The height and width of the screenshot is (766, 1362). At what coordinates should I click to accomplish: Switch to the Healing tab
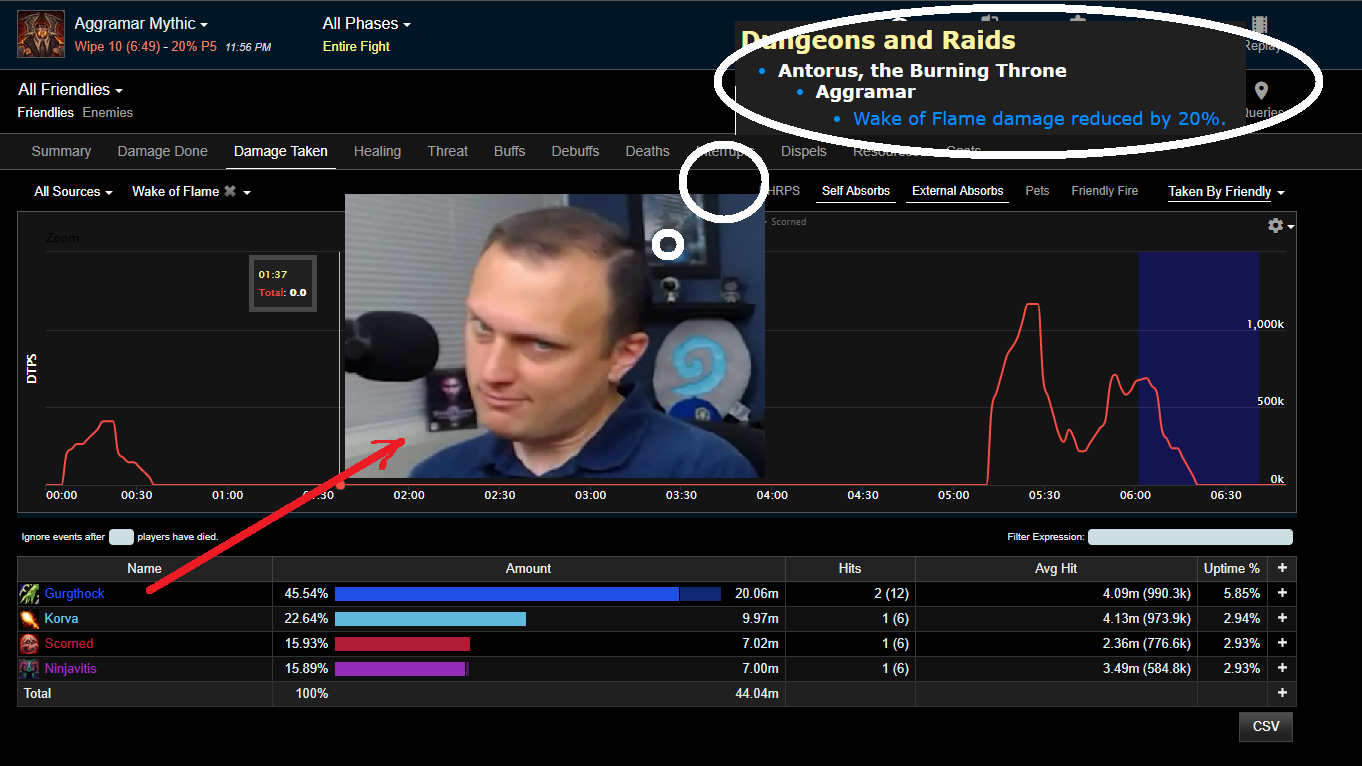(377, 151)
